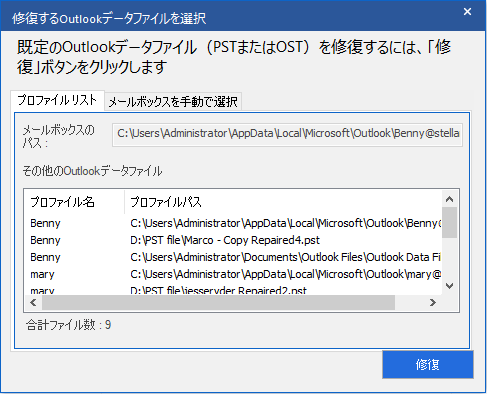Select Benny row with Outlook Files path

point(233,257)
